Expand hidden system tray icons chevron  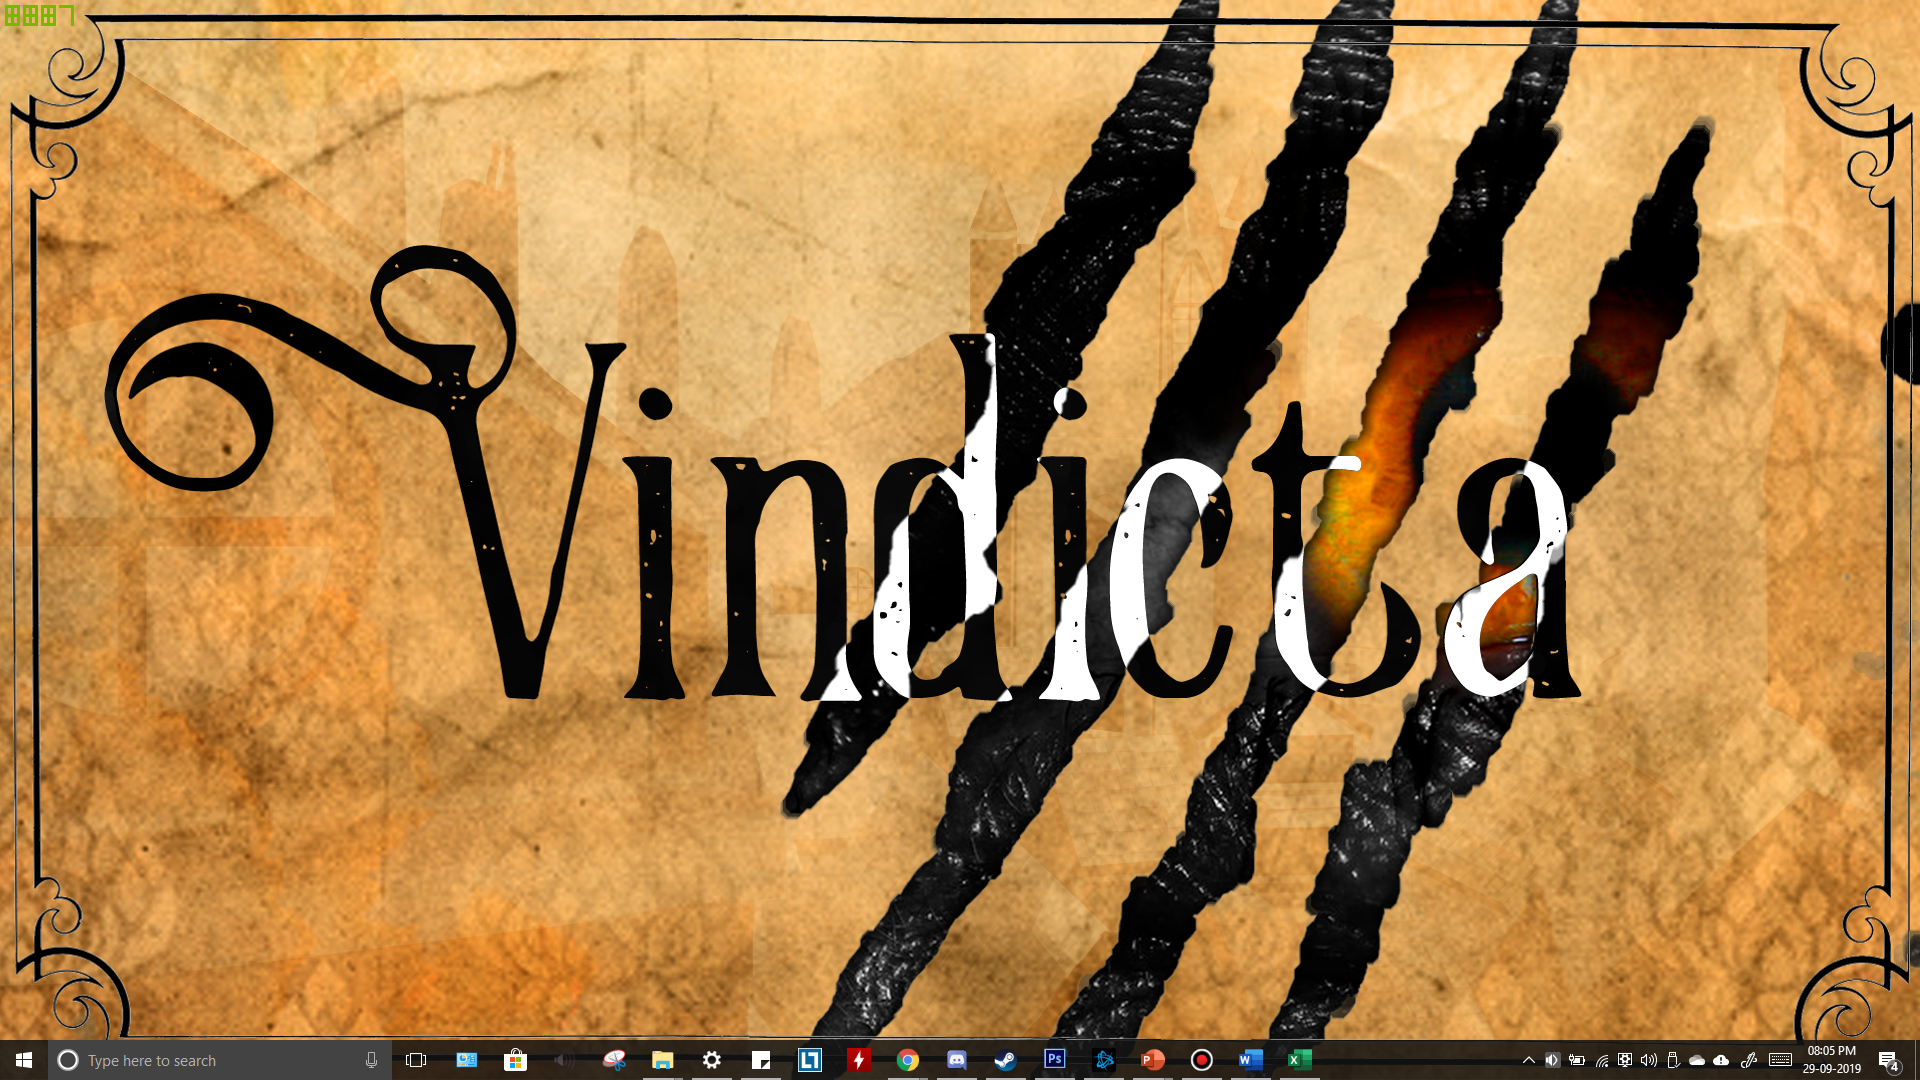tap(1528, 1060)
